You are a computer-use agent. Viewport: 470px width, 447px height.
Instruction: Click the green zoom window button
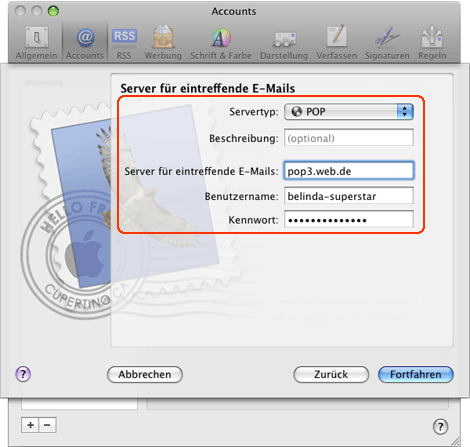[x=53, y=11]
